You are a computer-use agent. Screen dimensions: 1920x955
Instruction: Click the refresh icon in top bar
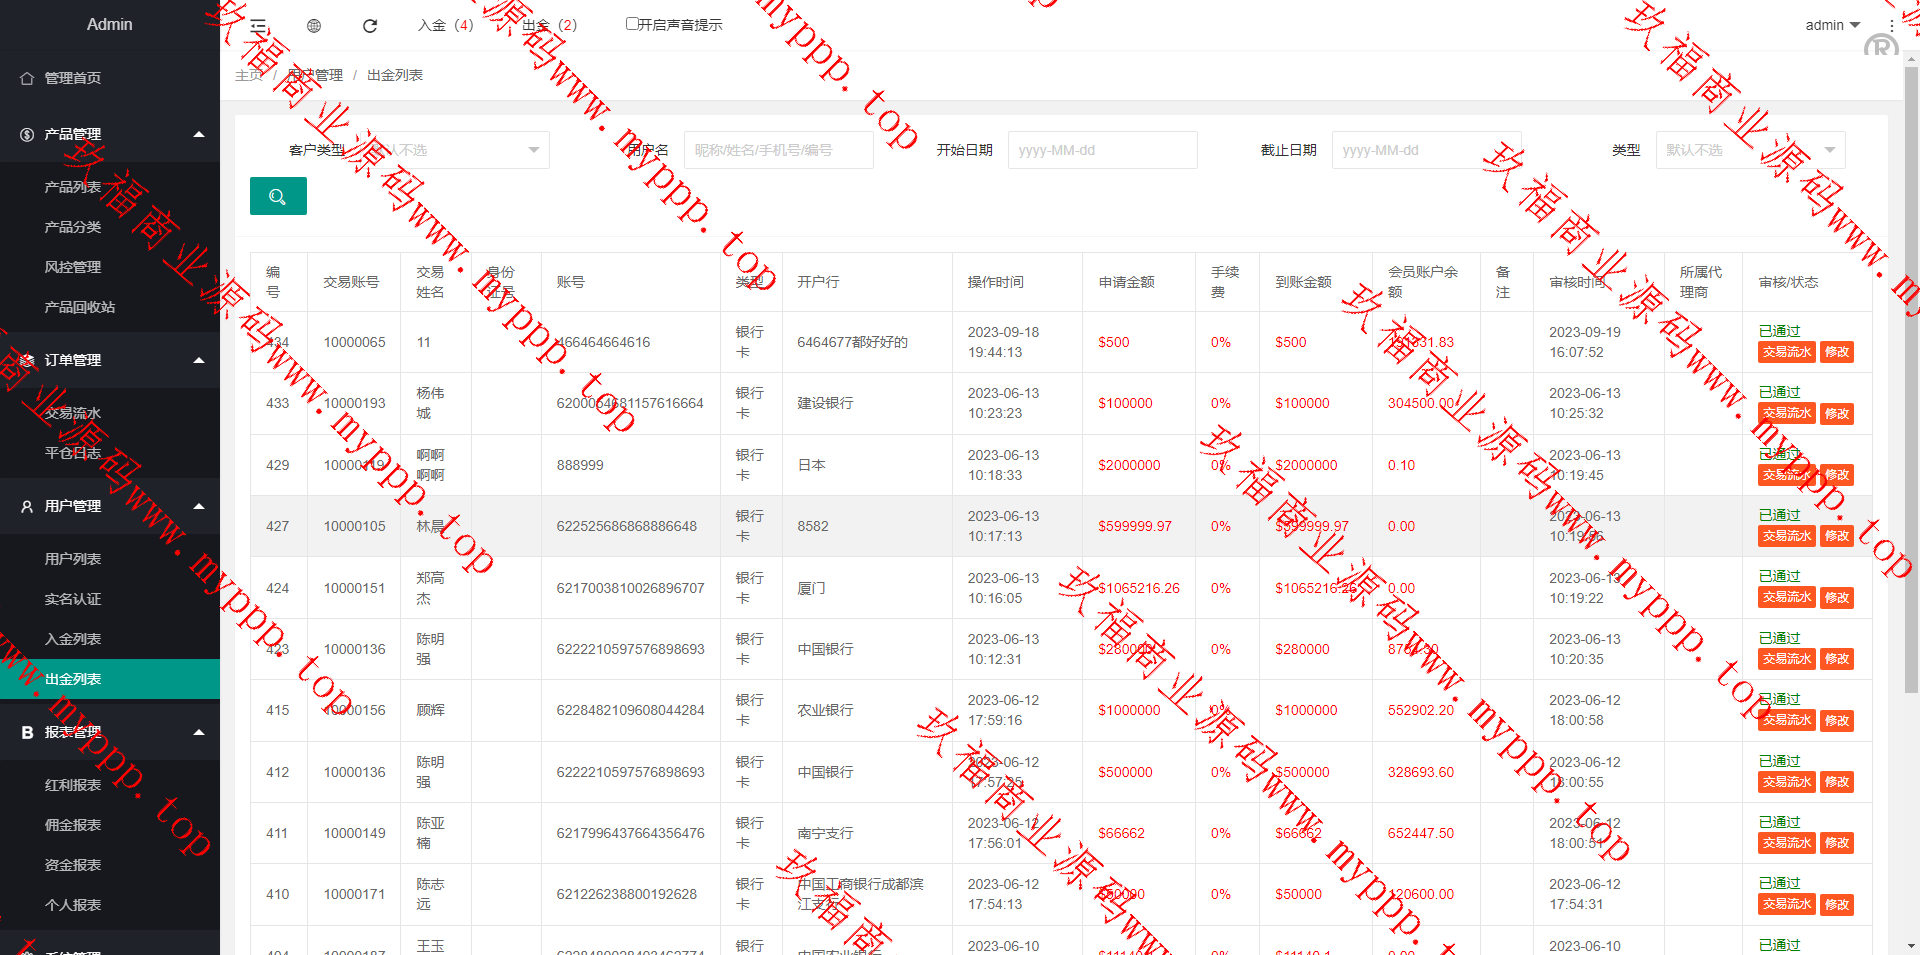coord(370,26)
